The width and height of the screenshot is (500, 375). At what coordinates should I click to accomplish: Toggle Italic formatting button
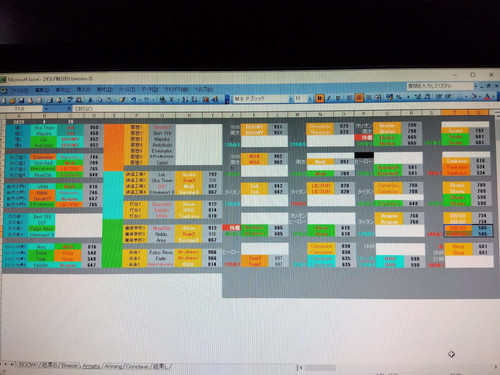point(329,98)
